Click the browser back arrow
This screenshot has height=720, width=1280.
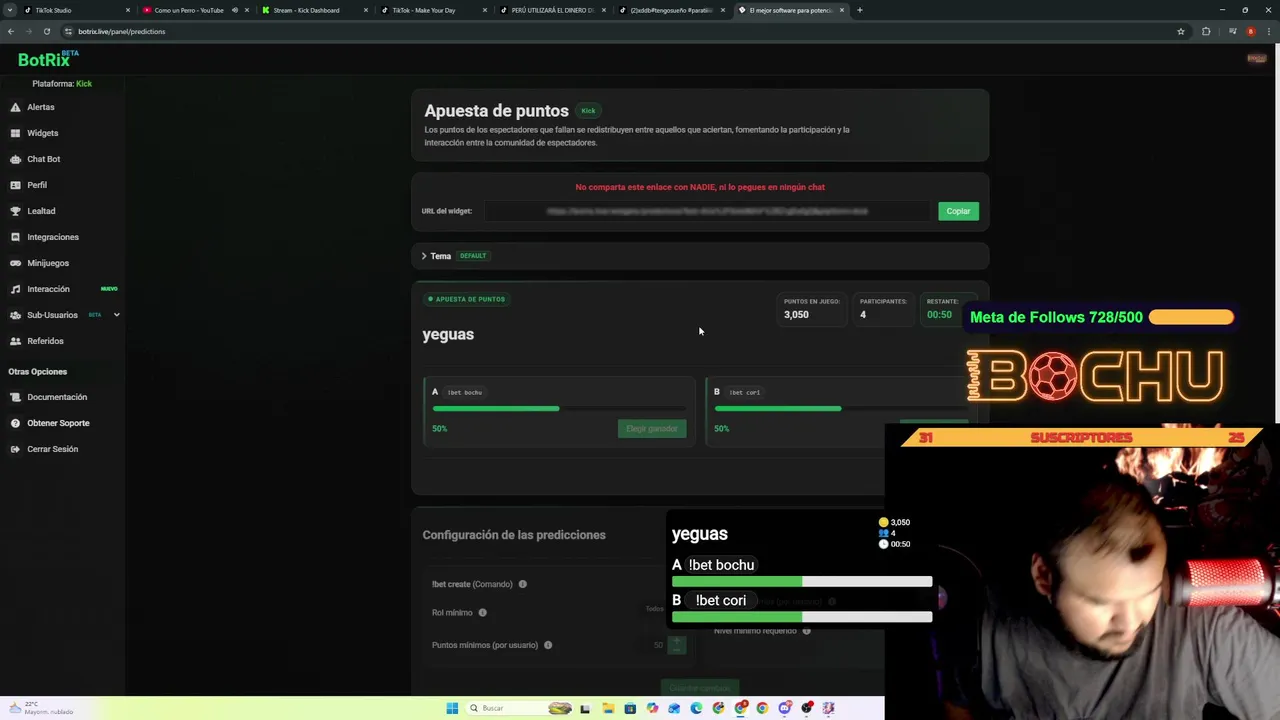pyautogui.click(x=11, y=31)
